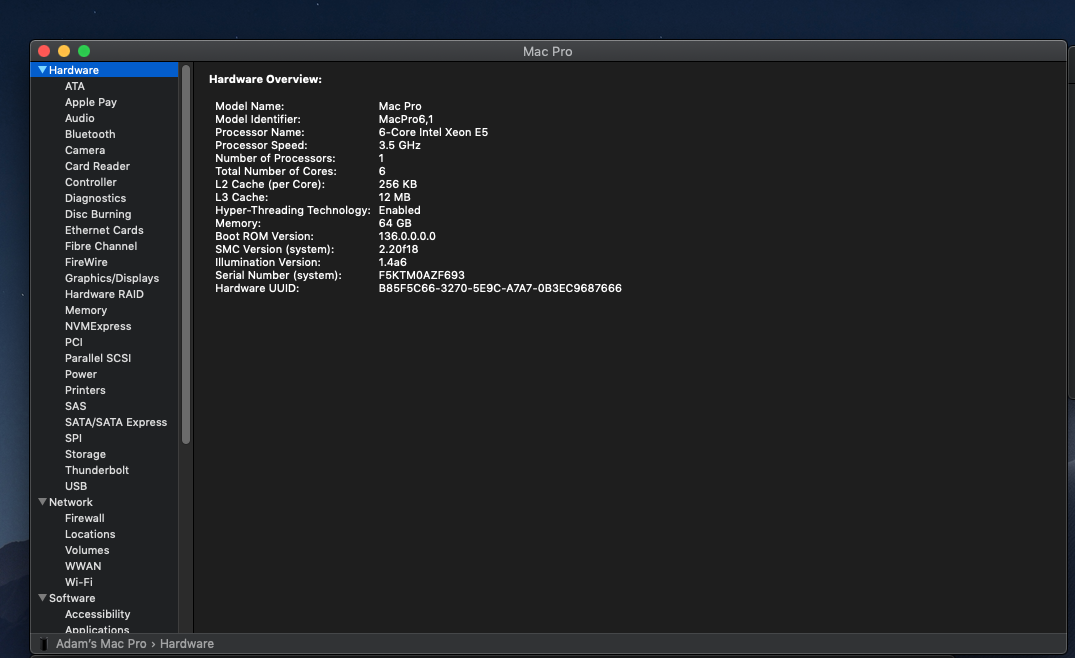Click the Boot ROM Version 136.0.0.0.0 value
This screenshot has height=658, width=1075.
point(407,236)
